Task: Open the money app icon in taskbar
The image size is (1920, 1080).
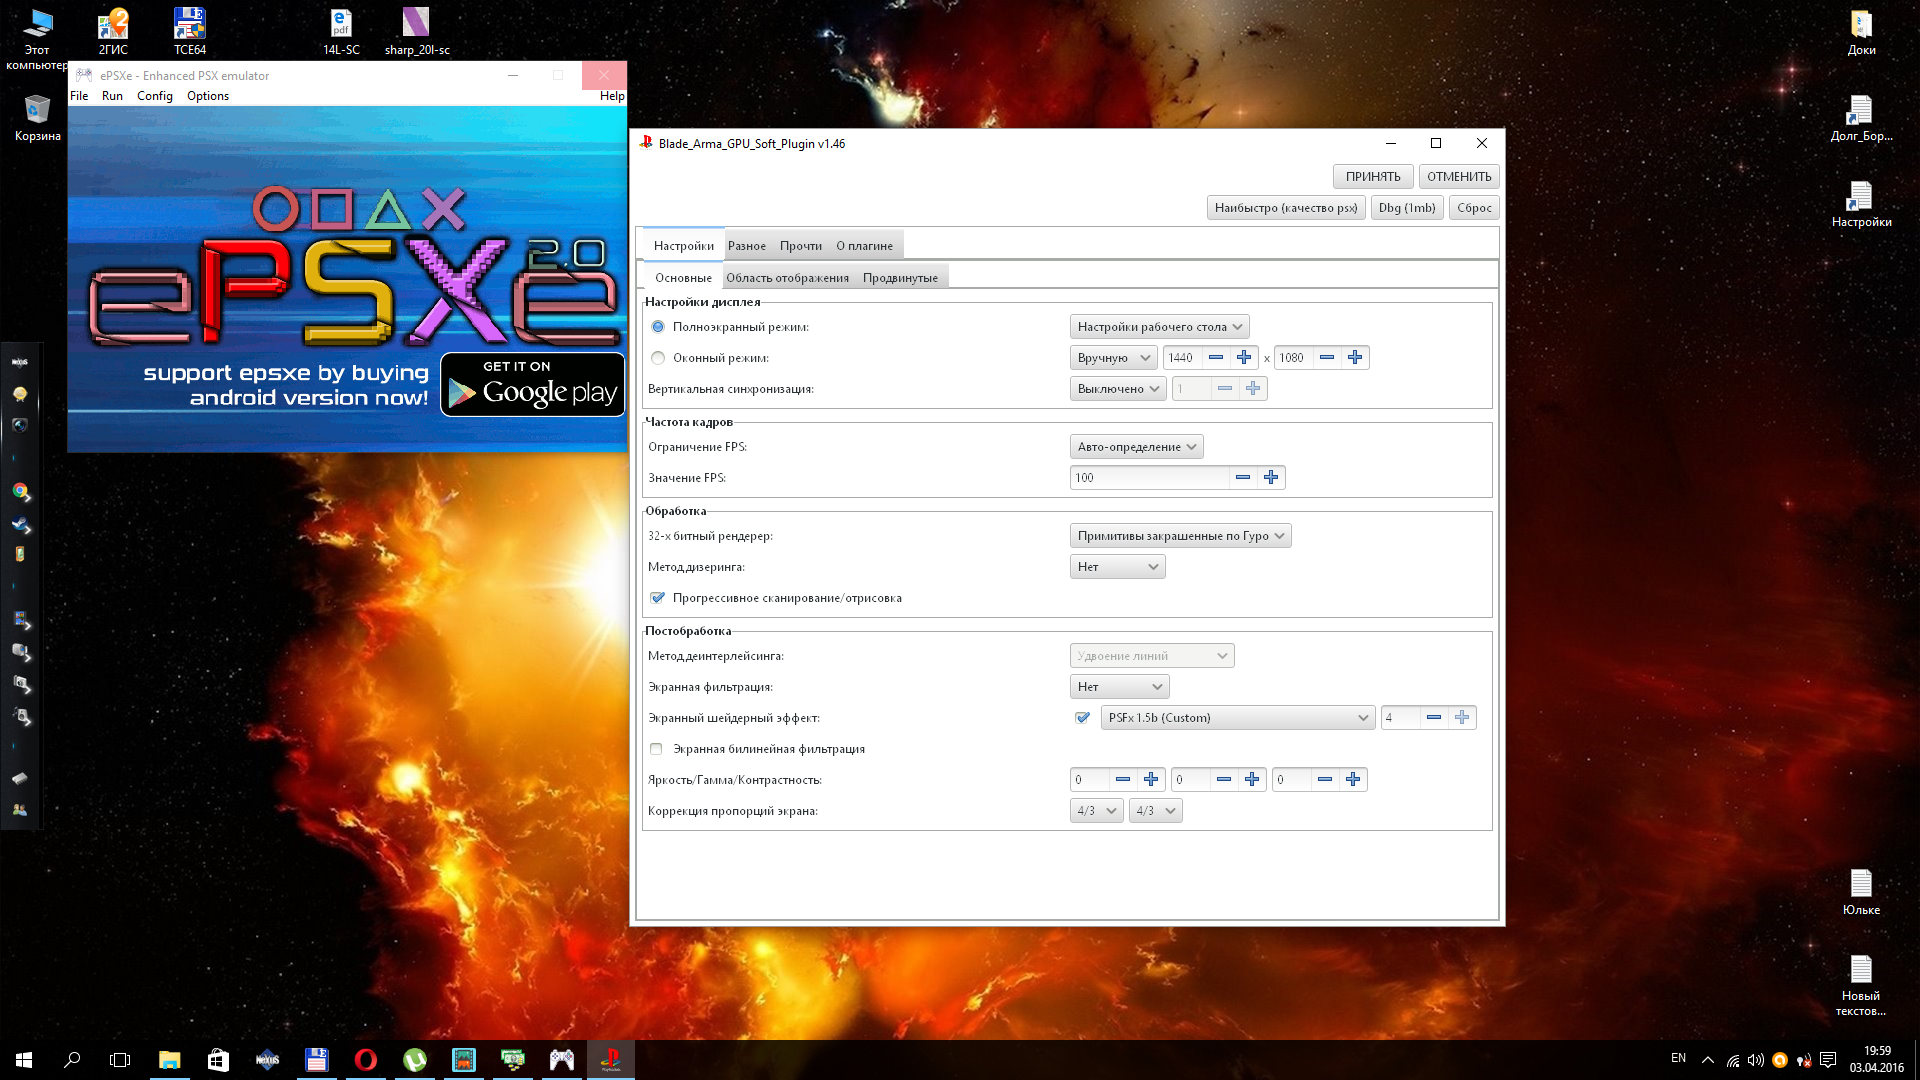Action: pos(512,1060)
